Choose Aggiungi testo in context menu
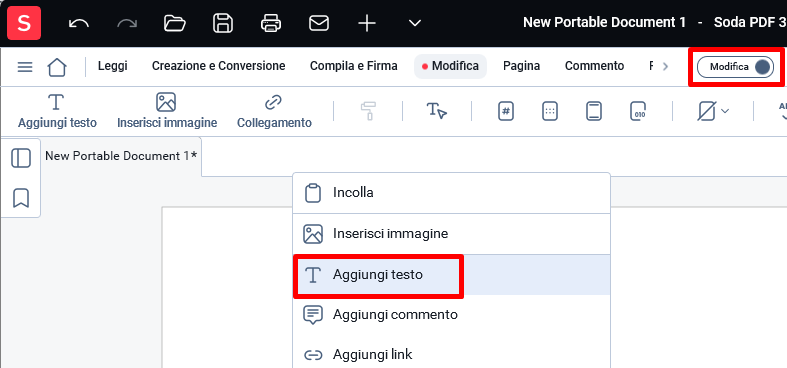The height and width of the screenshot is (368, 787). 451,275
